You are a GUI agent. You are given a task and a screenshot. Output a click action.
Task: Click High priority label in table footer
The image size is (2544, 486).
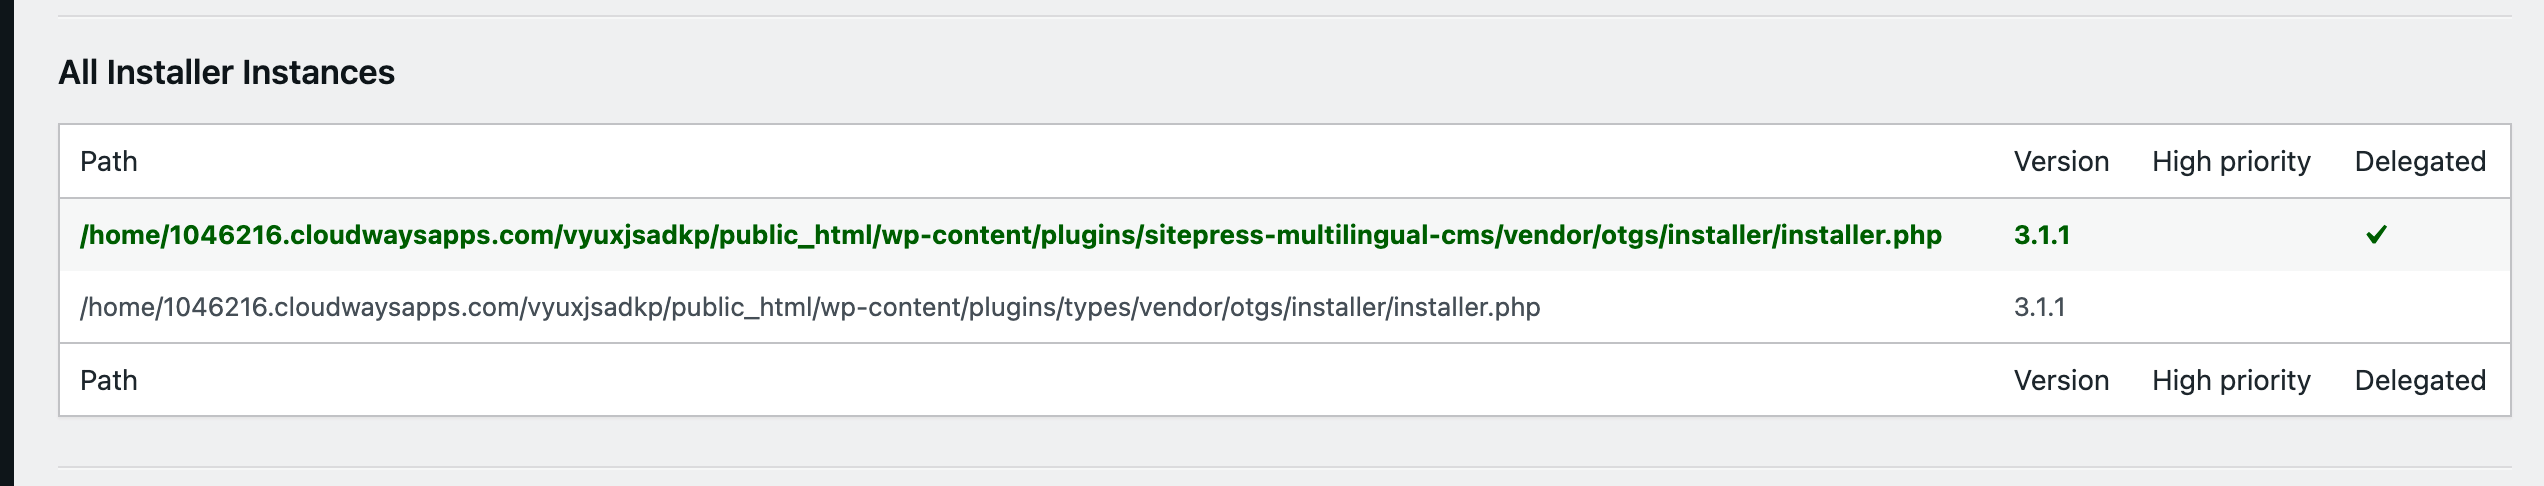pyautogui.click(x=2231, y=380)
